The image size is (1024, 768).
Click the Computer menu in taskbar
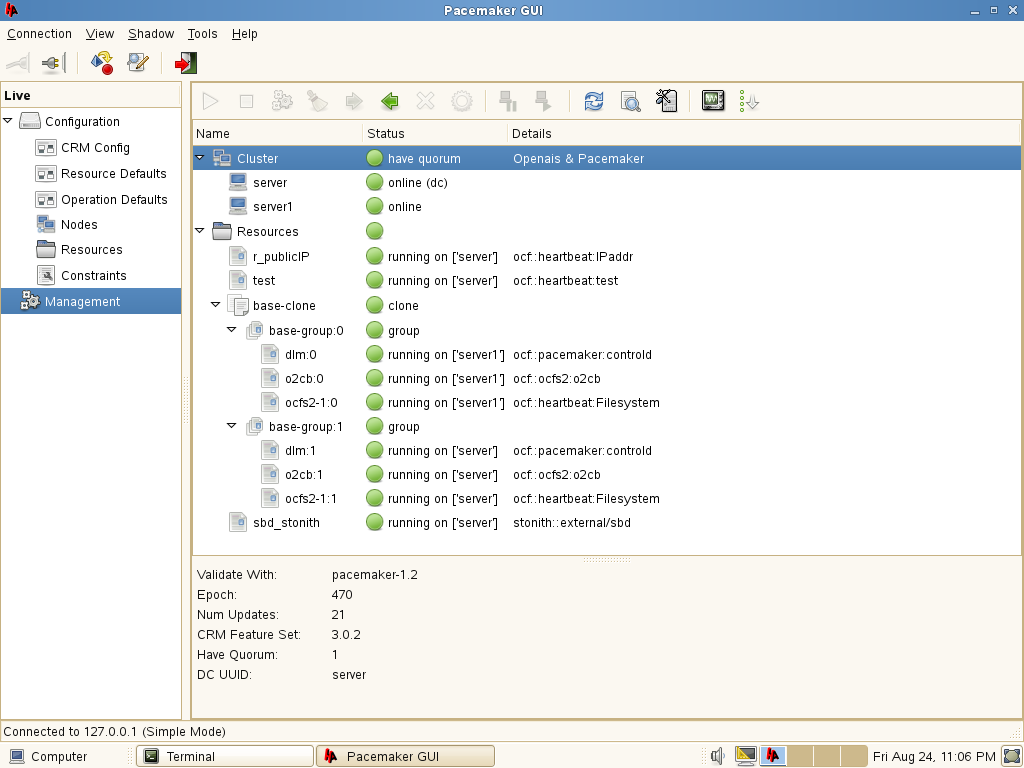pos(48,756)
